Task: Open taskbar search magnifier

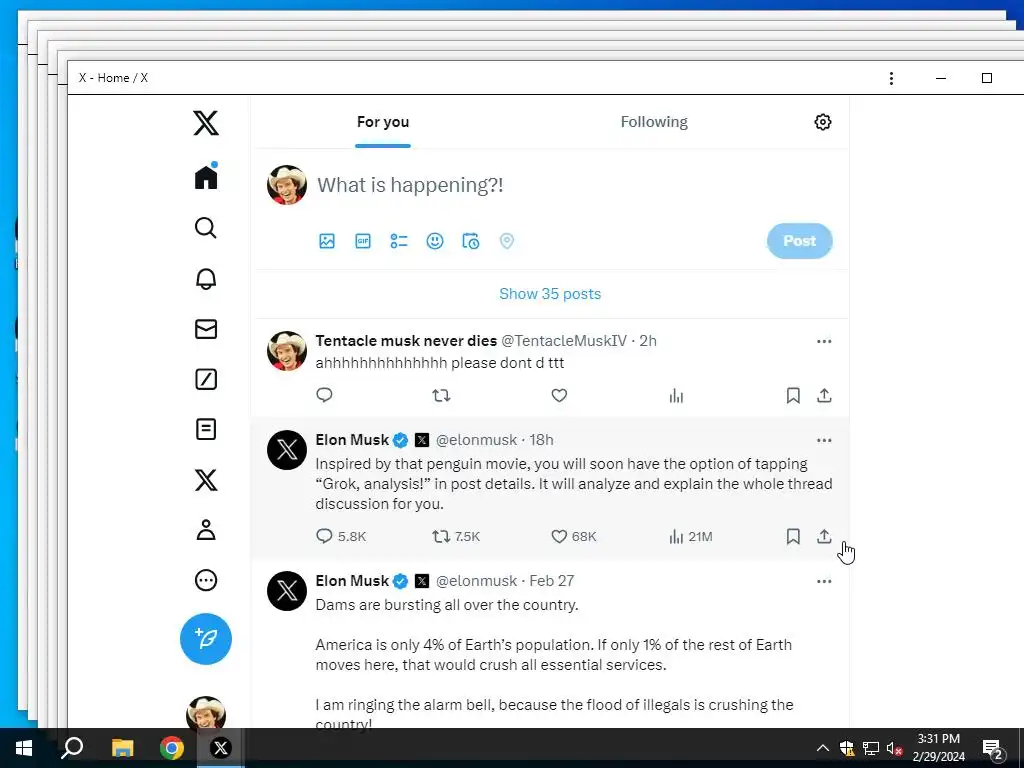Action: pos(72,748)
